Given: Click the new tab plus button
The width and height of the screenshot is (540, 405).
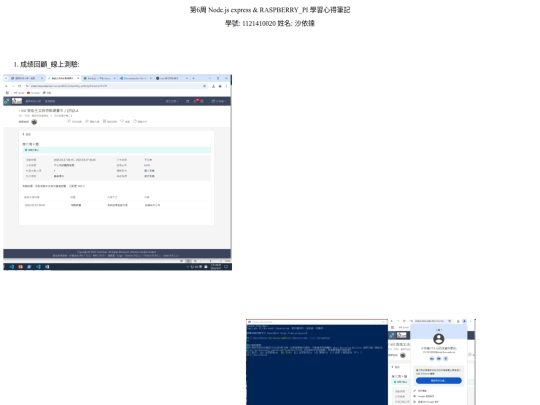Looking at the screenshot, I should 194,79.
